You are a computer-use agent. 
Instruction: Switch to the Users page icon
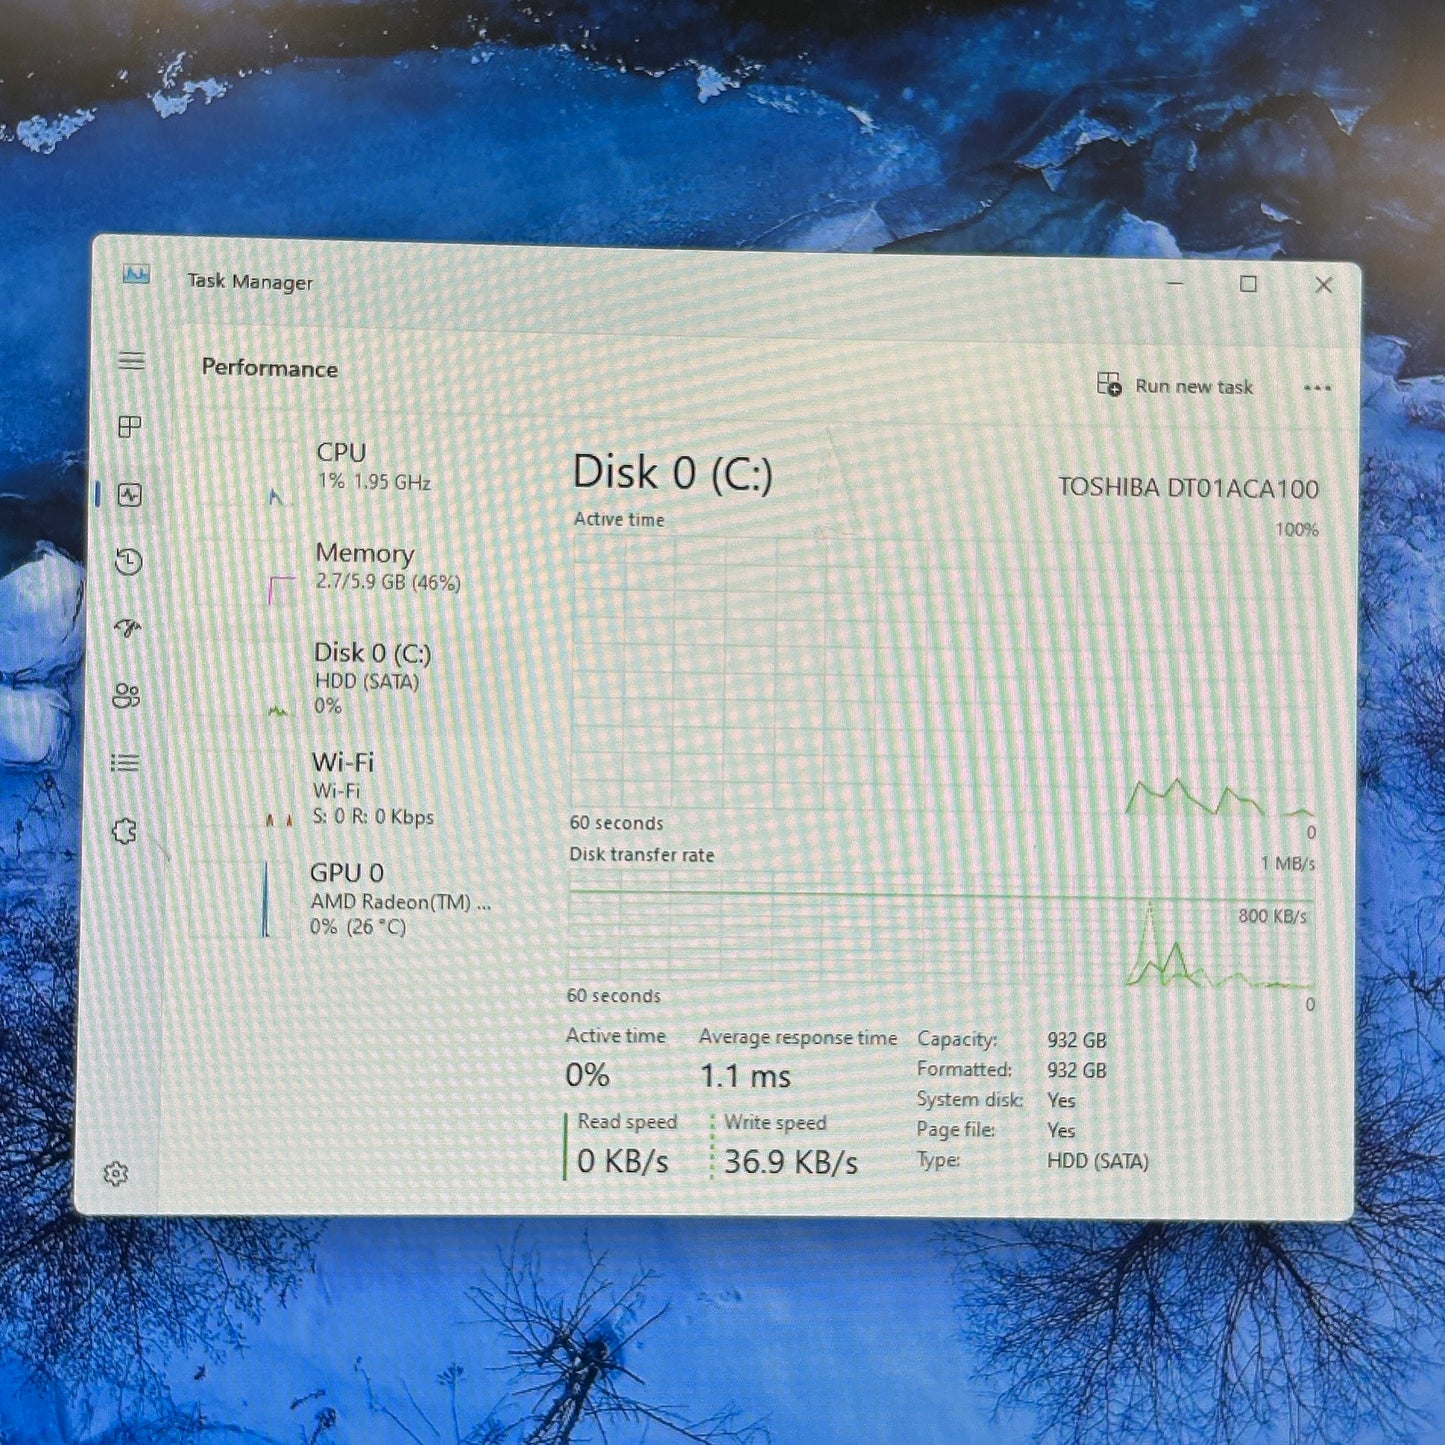coord(127,696)
